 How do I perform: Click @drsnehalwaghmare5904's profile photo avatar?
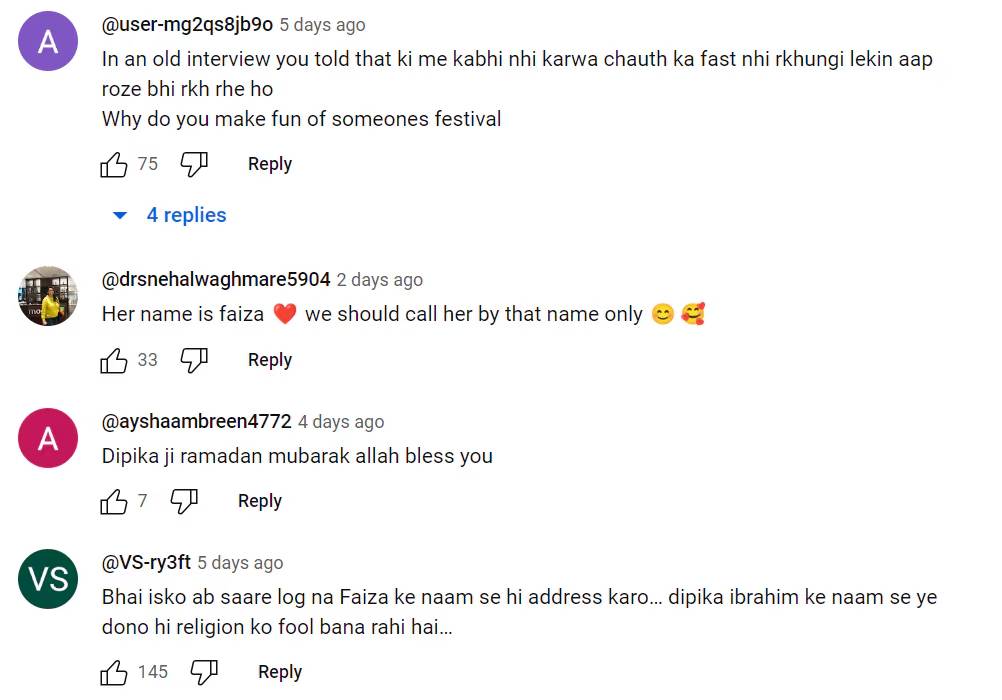click(48, 296)
